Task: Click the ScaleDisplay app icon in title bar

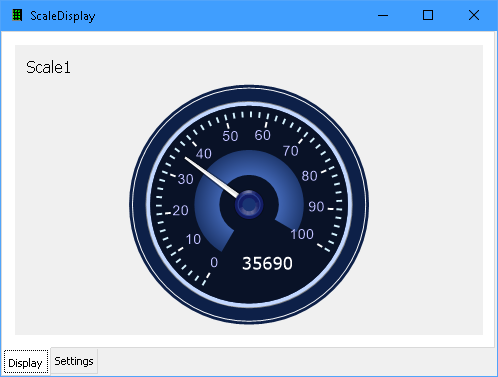Action: (x=17, y=15)
